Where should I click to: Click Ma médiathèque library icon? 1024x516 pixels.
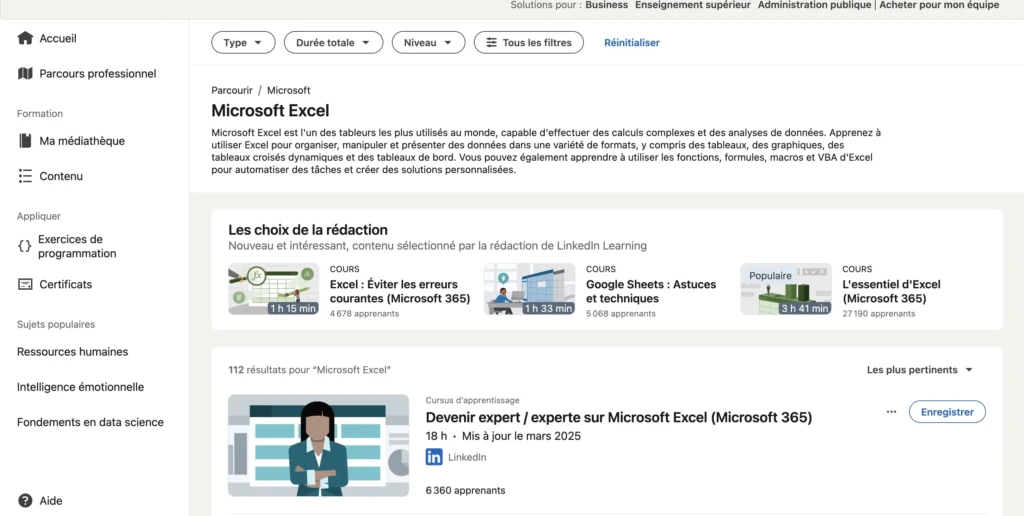25,141
